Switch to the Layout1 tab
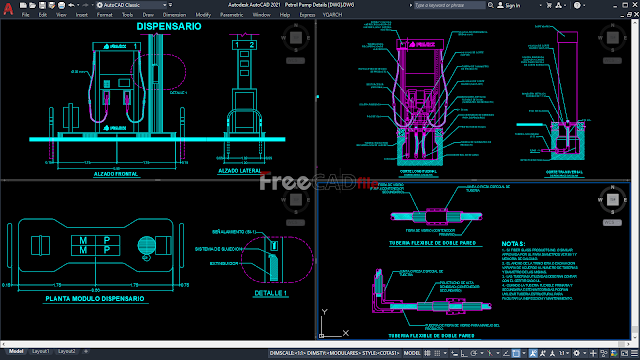640x360 pixels. coord(40,351)
